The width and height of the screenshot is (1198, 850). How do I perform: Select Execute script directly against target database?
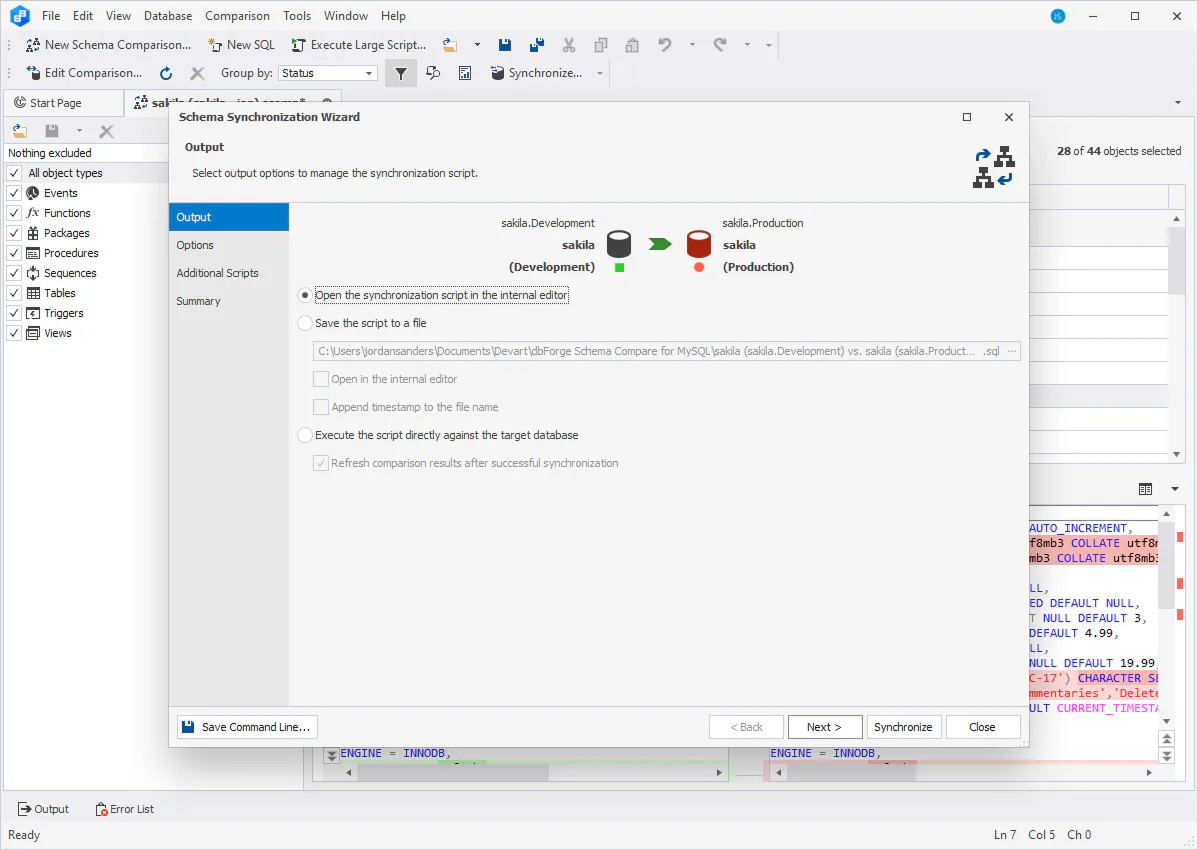coord(305,435)
